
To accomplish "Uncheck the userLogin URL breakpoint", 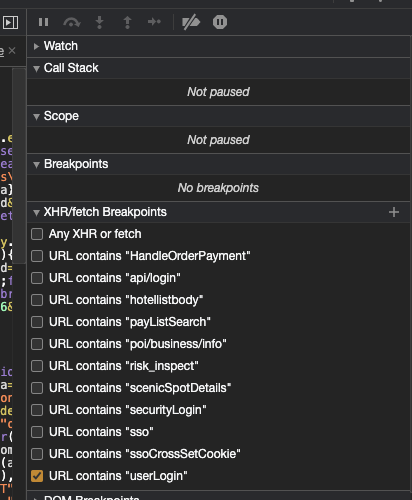I will (x=37, y=476).
